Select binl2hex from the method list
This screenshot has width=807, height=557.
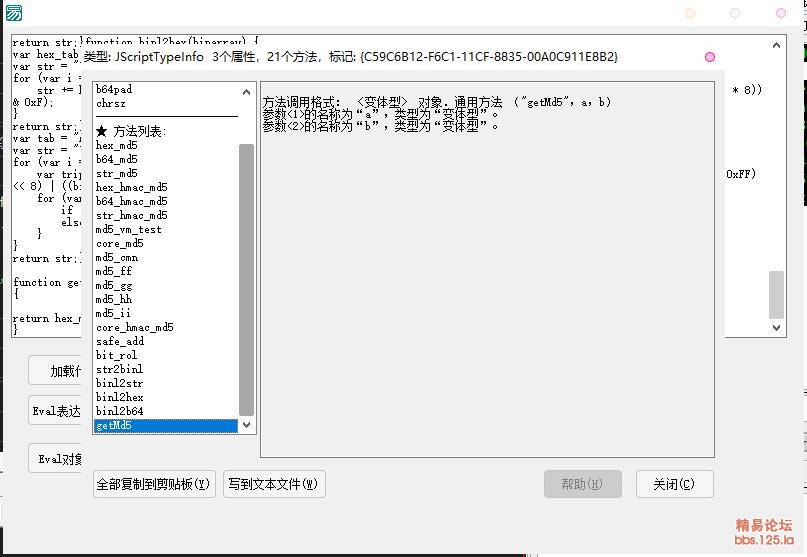(x=119, y=398)
